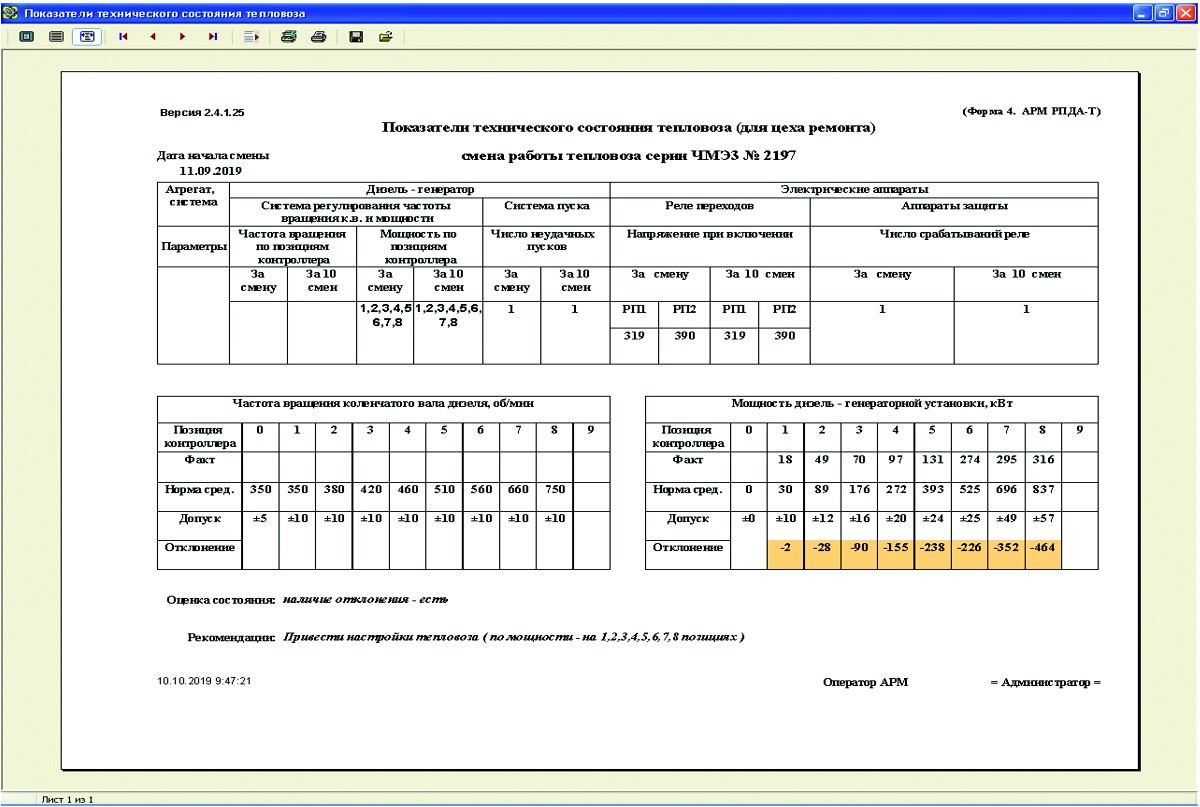
Task: Click the zoom to fit page icon
Action: (x=27, y=36)
